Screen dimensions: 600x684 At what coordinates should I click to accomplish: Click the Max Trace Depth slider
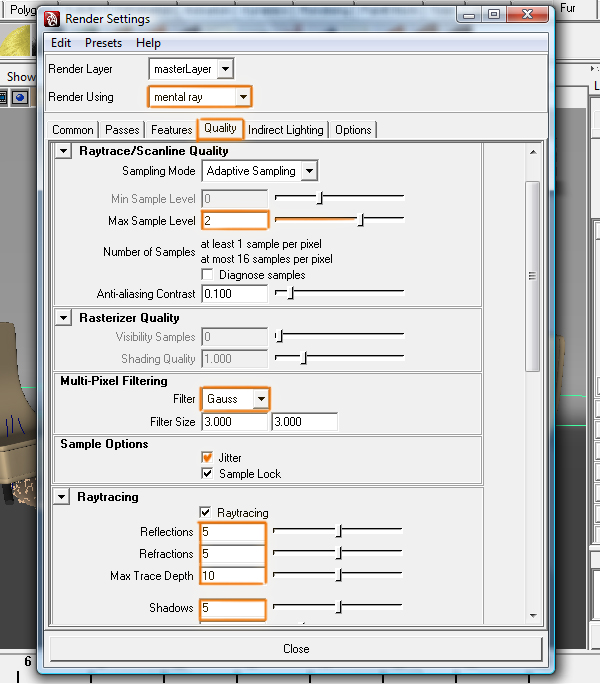click(337, 575)
